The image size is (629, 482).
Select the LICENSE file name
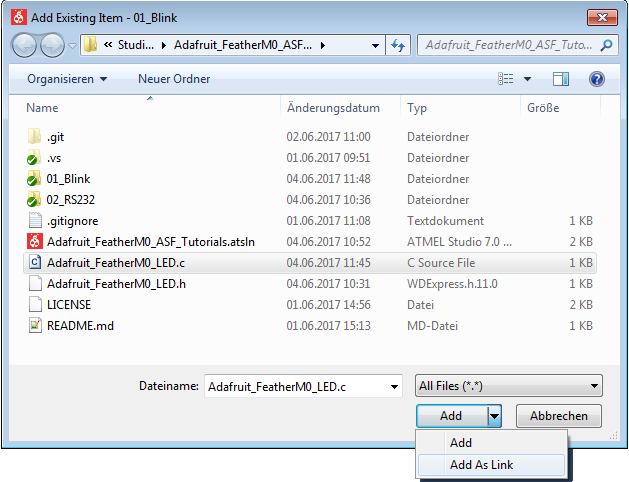click(x=69, y=305)
